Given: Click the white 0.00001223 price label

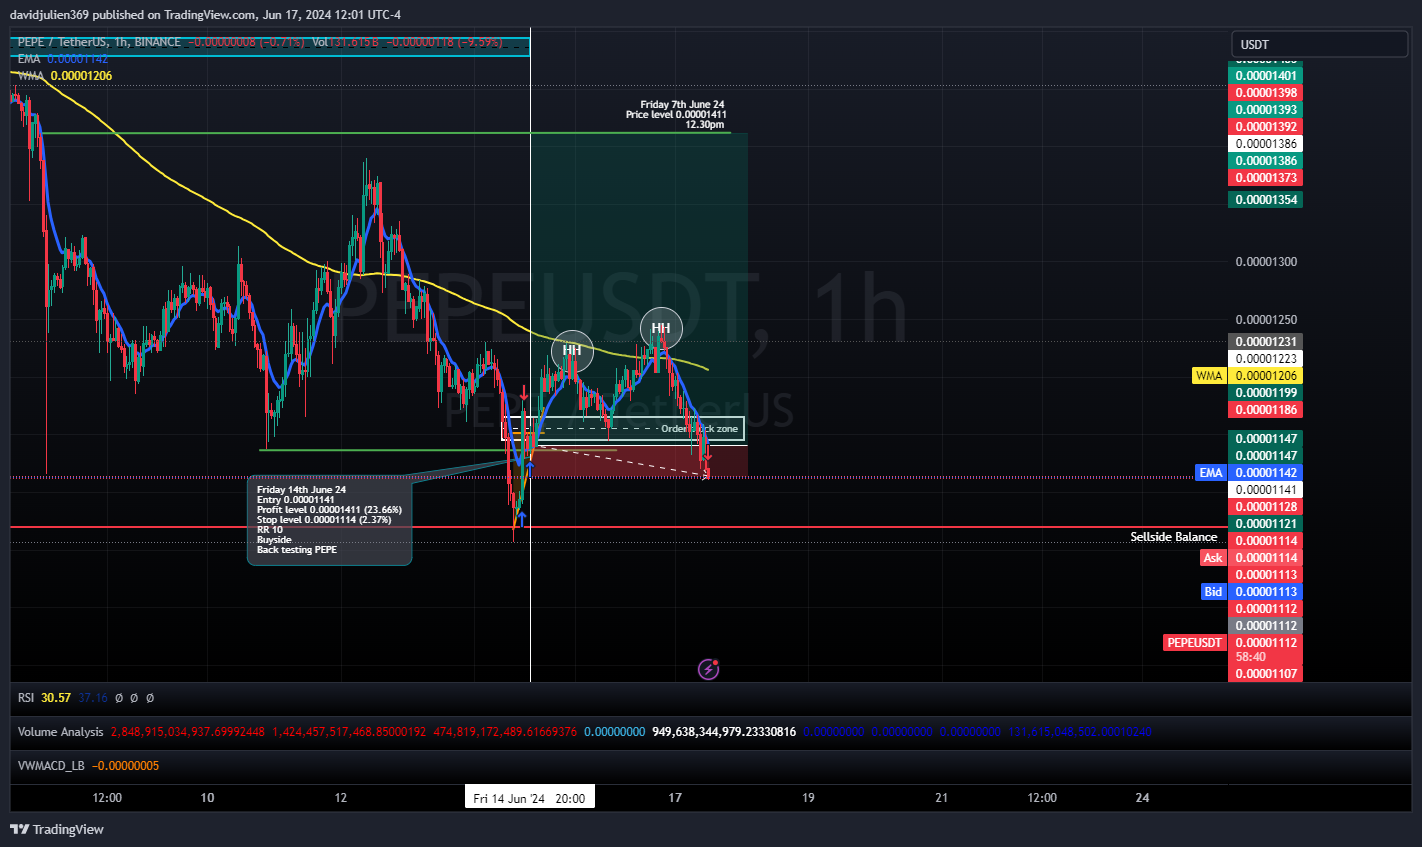Looking at the screenshot, I should 1265,359.
